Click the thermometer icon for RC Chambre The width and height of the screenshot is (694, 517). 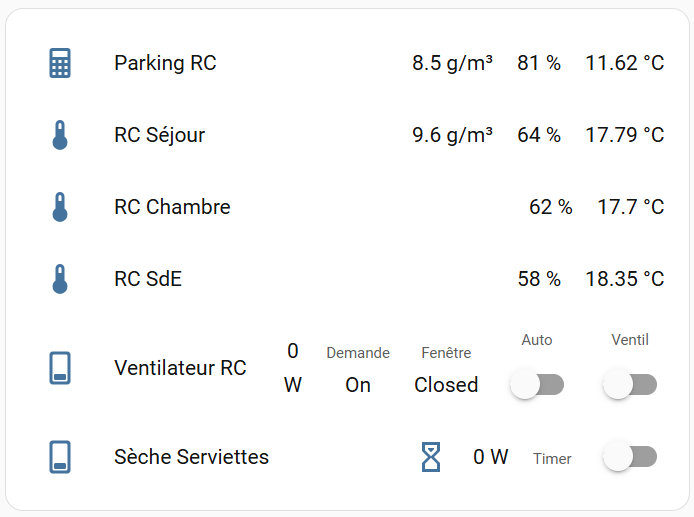[x=60, y=207]
